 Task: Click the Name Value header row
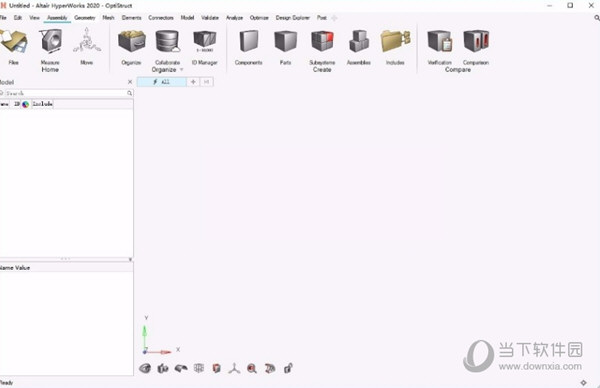[x=67, y=267]
